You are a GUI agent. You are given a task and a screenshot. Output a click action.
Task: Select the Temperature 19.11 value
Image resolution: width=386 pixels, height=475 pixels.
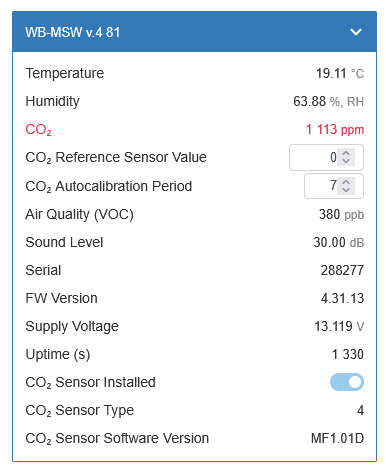coord(331,73)
